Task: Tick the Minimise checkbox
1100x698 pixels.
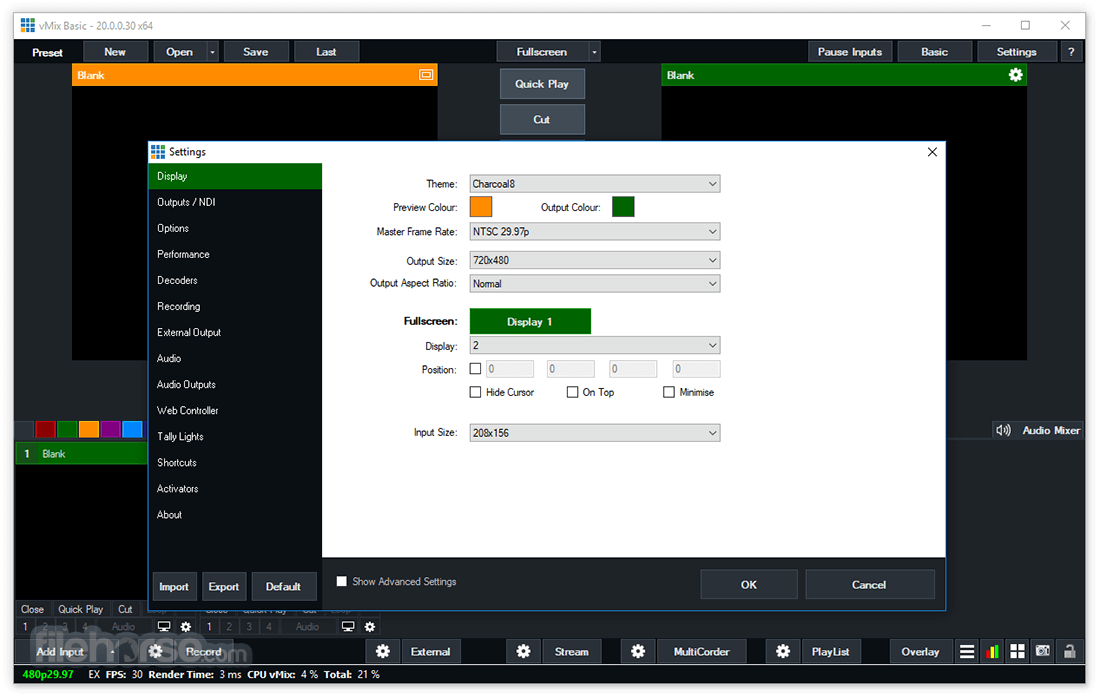Action: point(669,392)
